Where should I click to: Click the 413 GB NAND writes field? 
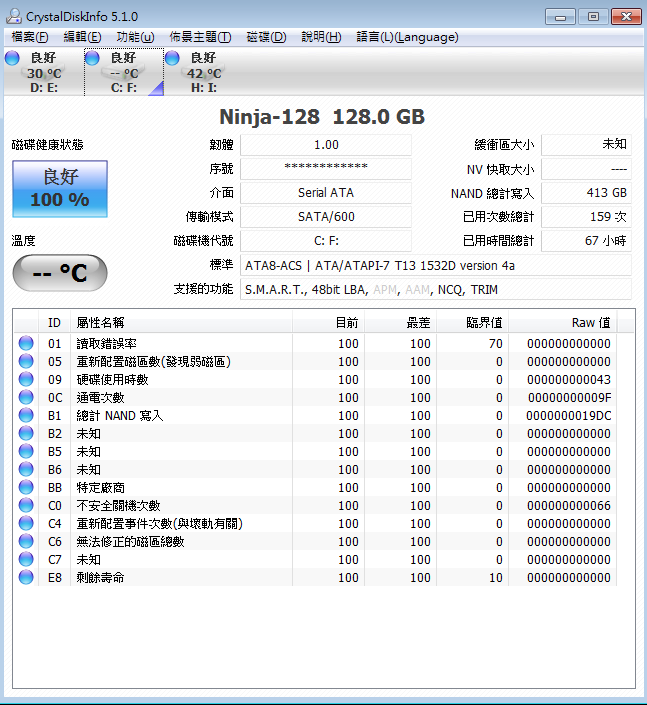coord(586,193)
